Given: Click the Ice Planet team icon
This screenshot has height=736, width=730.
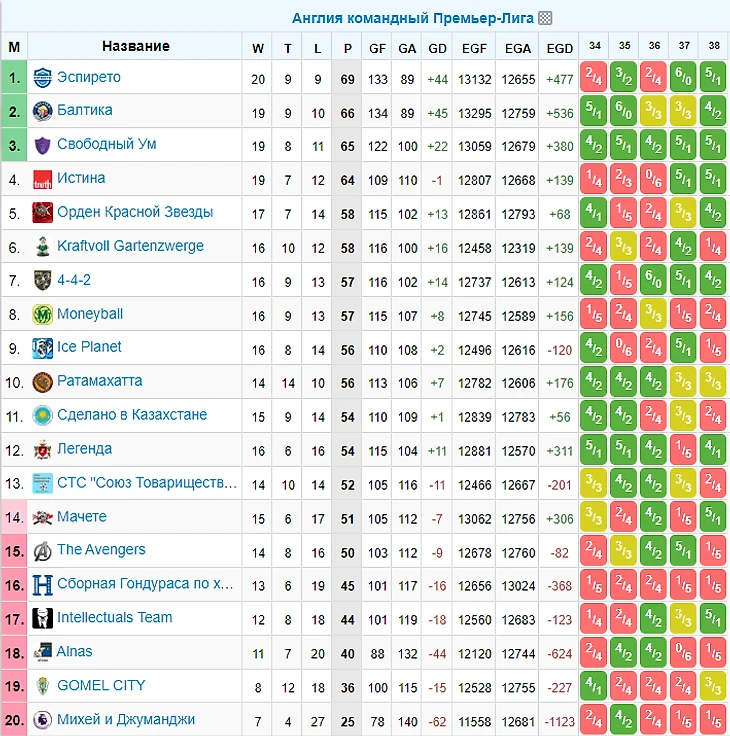Looking at the screenshot, I should [42, 348].
